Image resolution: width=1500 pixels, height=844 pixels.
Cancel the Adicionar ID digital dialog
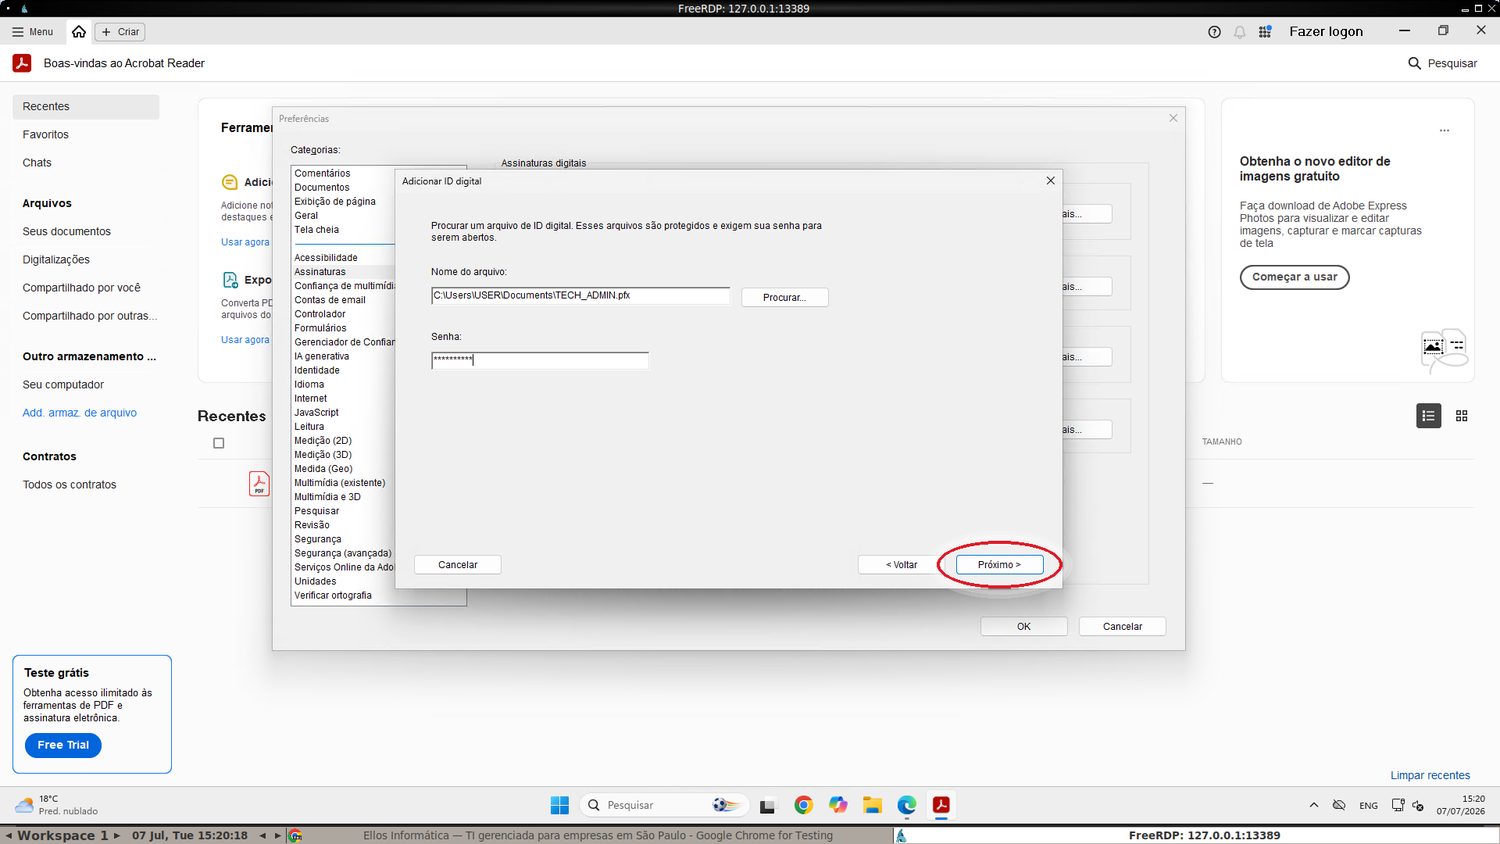(457, 565)
